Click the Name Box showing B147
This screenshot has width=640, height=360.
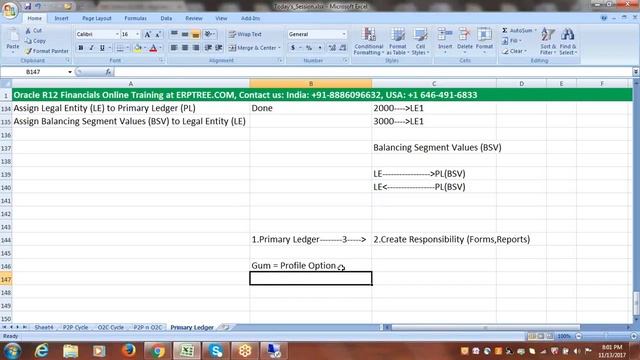point(33,72)
